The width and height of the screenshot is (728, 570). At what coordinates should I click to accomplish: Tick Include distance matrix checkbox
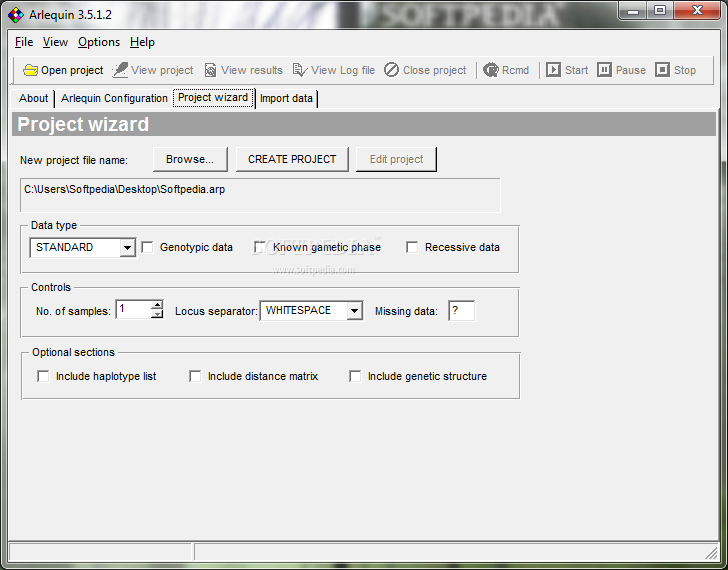click(195, 376)
